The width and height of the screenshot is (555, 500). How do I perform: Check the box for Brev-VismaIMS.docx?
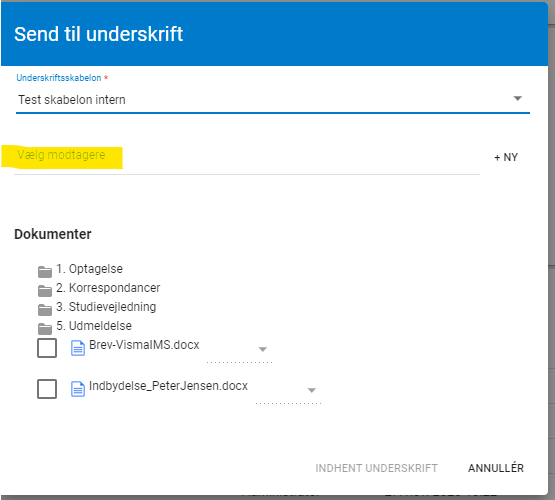pos(47,348)
